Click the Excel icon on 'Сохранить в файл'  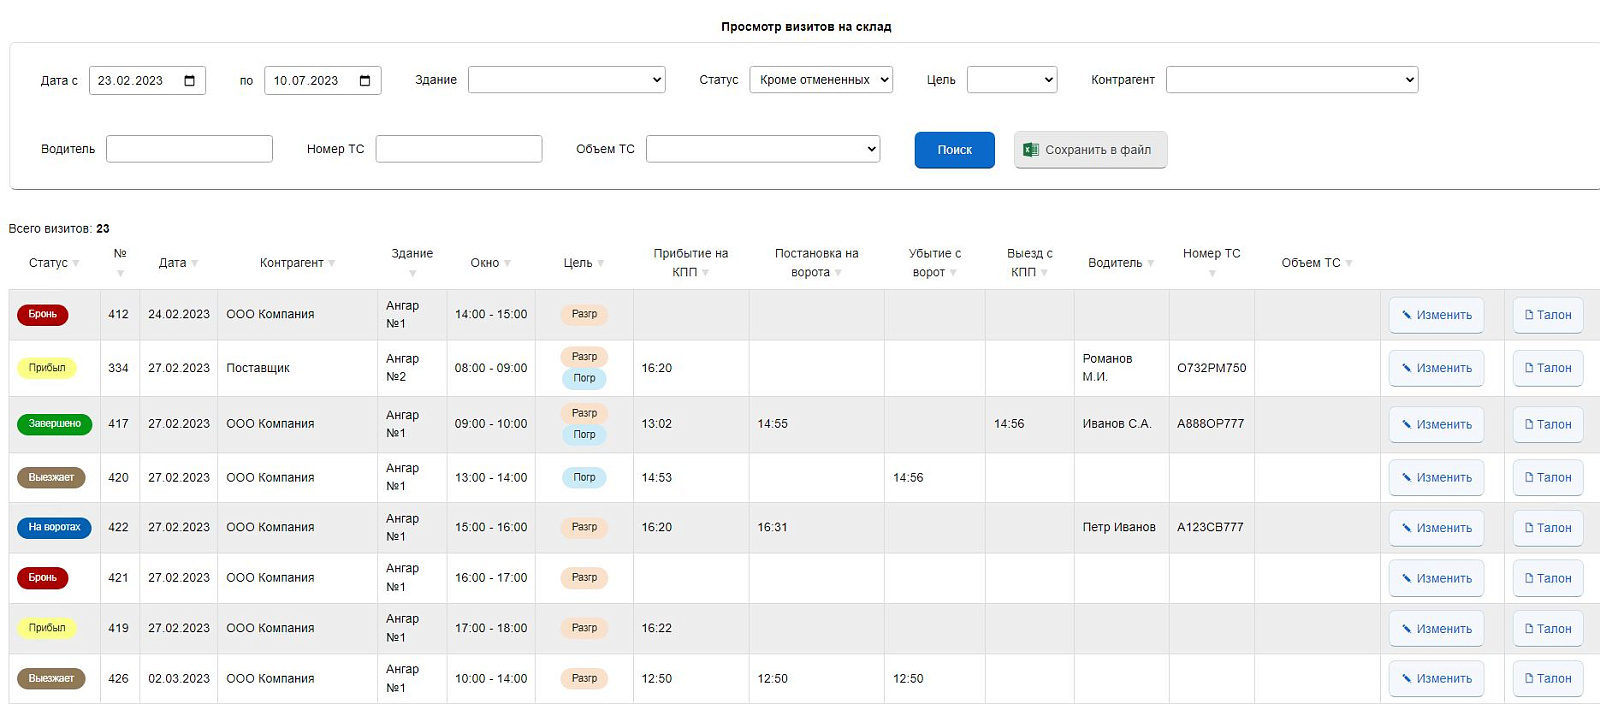coord(1031,150)
